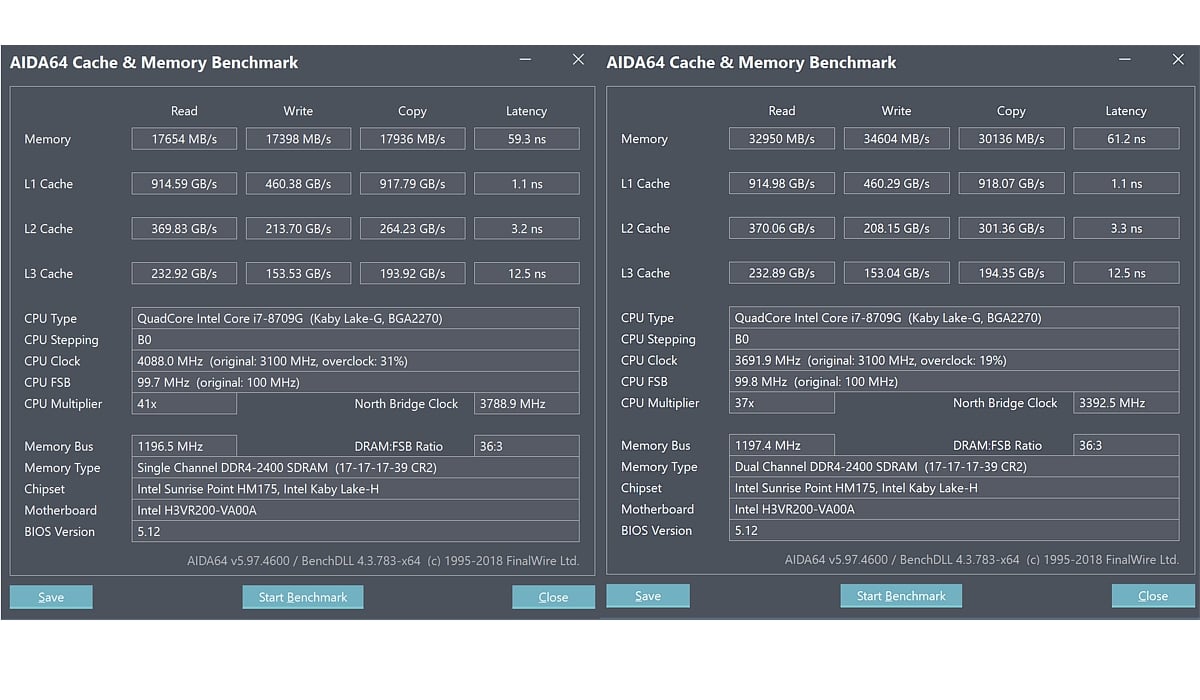Click Save in the right AIDA64 window
The height and width of the screenshot is (700, 1200).
(648, 596)
